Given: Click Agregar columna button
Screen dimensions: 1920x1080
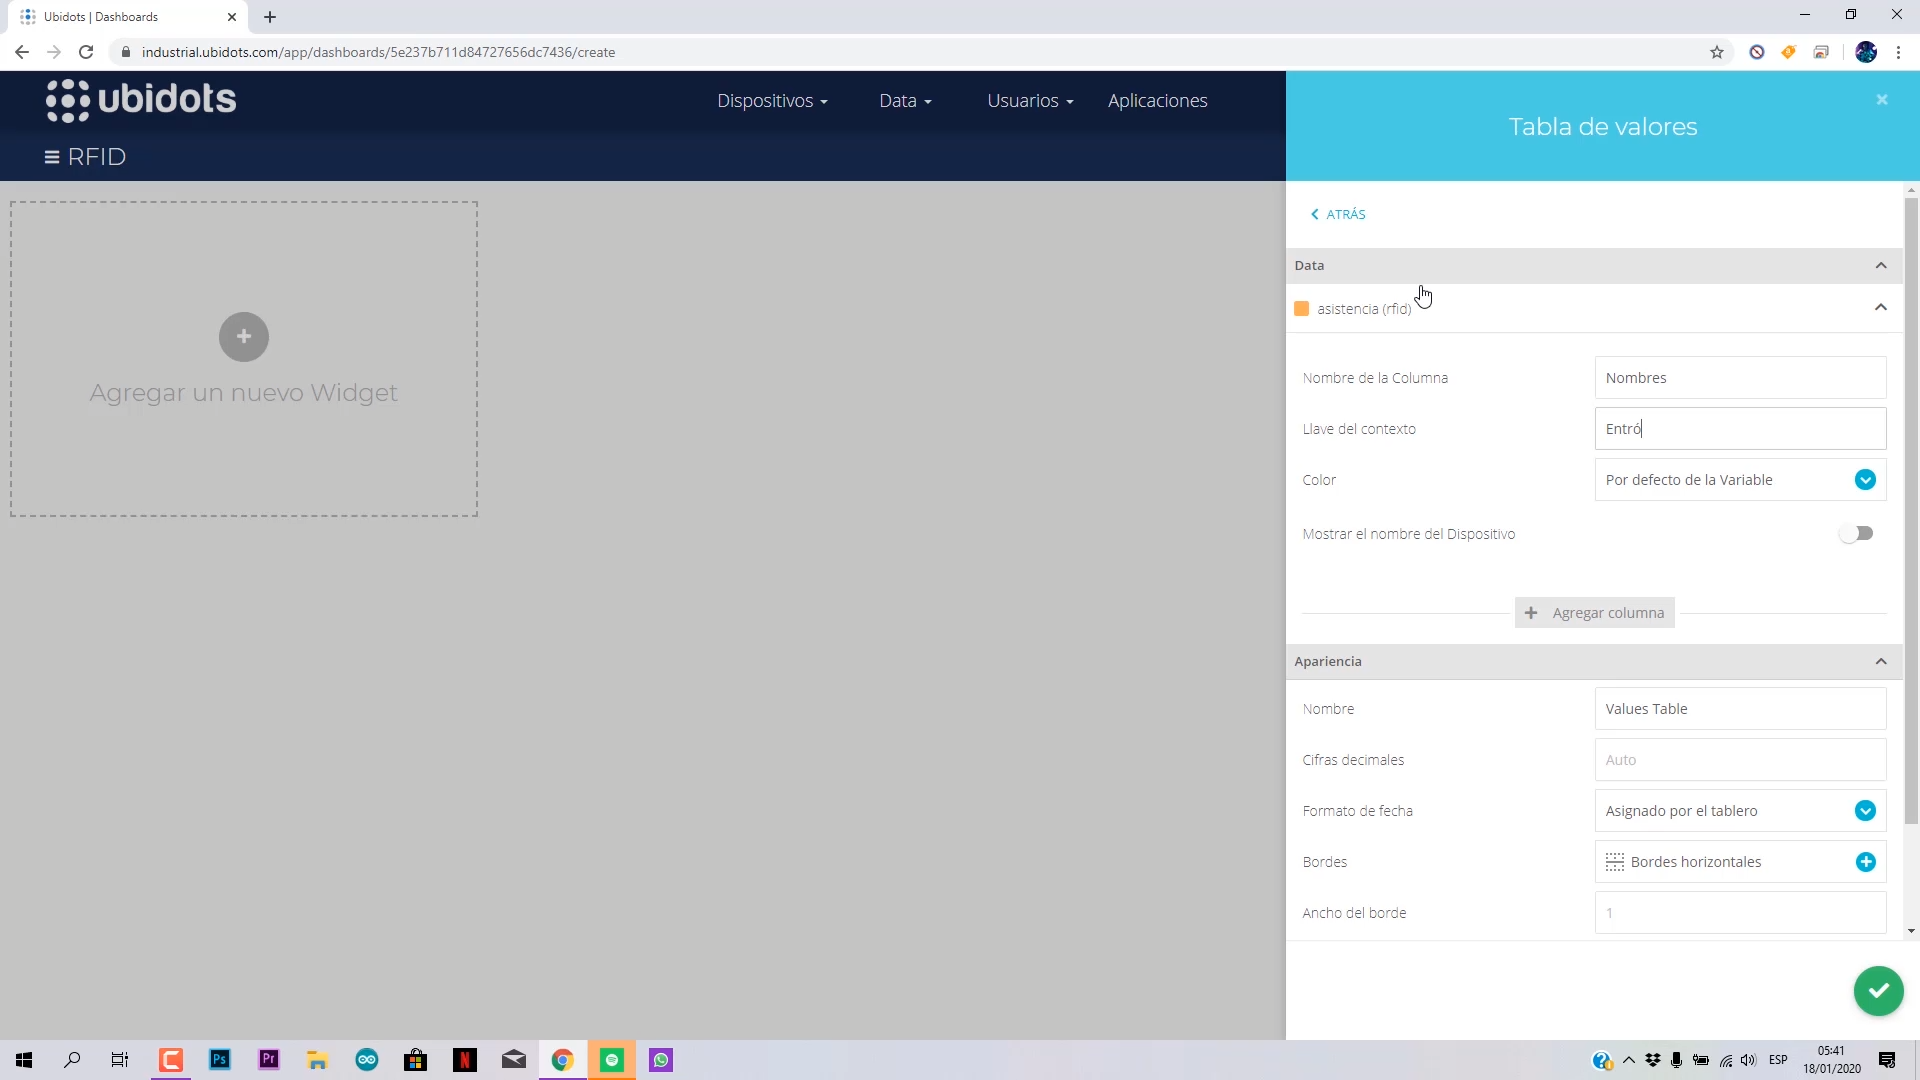Looking at the screenshot, I should point(1594,613).
